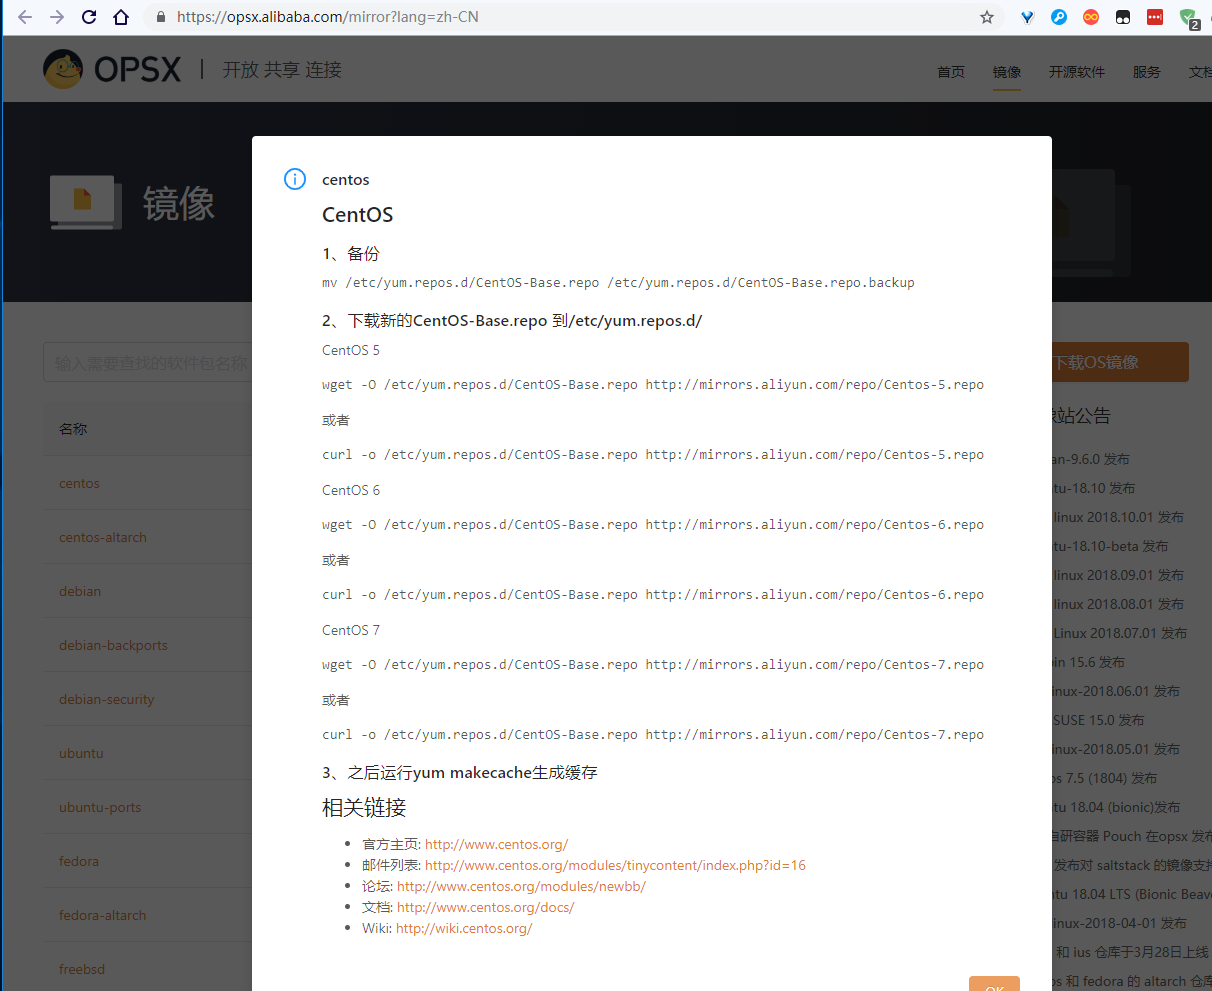This screenshot has width=1212, height=991.
Task: Click the mirror banner folder icon
Action: coord(85,203)
